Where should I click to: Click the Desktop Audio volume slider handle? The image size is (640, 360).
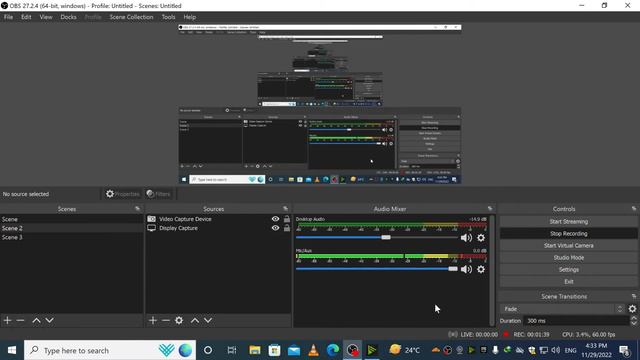[386, 237]
